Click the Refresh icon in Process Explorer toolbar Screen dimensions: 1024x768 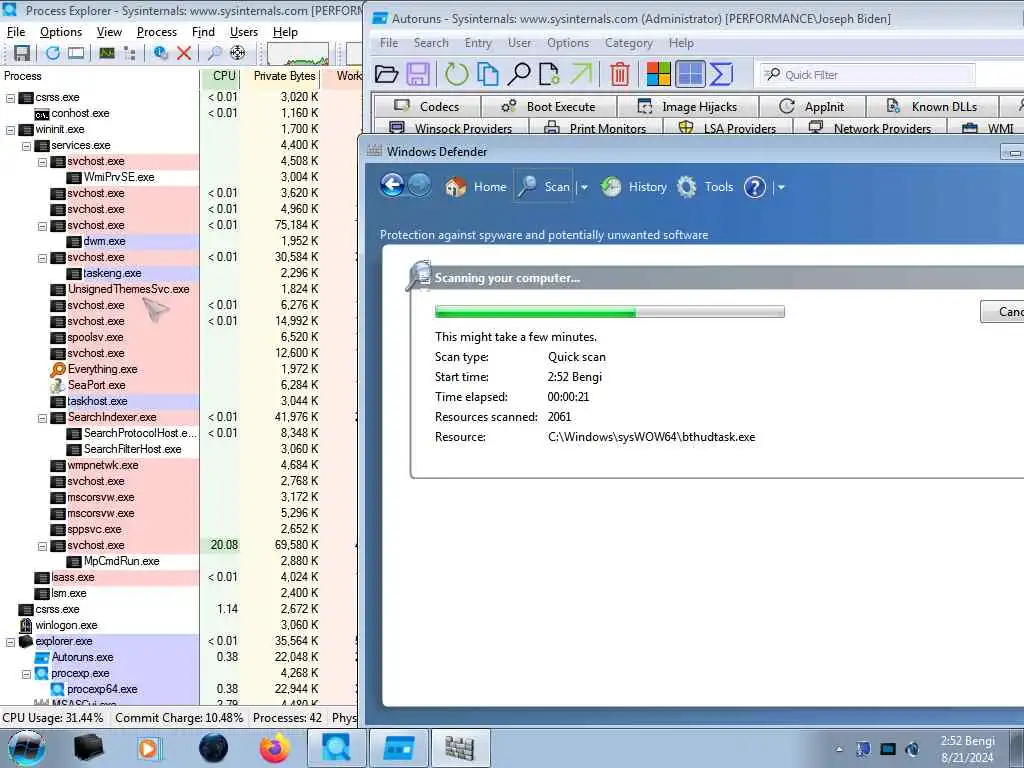click(53, 54)
